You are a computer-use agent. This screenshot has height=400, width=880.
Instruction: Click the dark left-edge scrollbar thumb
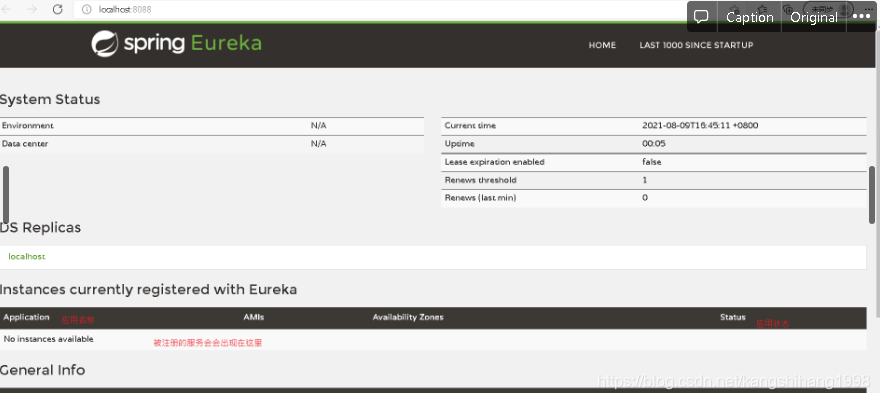point(6,195)
